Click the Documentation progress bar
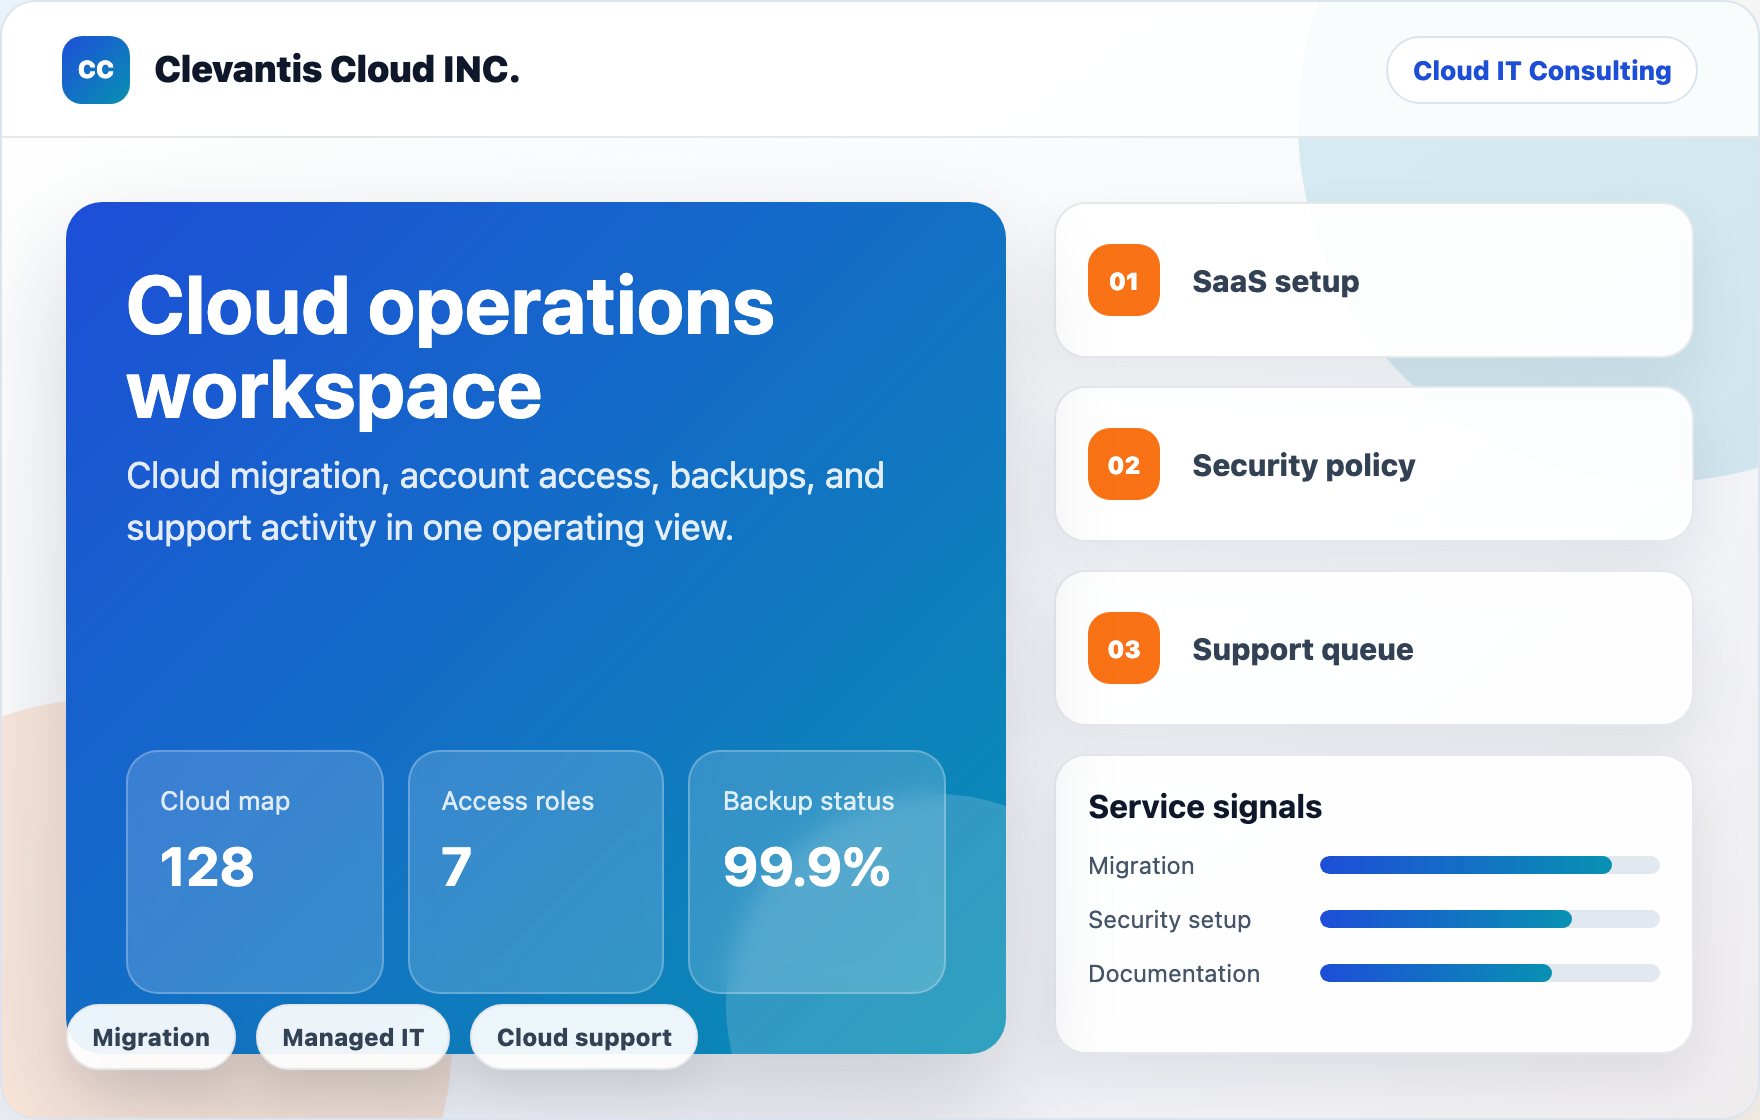This screenshot has width=1760, height=1120. (x=1490, y=973)
